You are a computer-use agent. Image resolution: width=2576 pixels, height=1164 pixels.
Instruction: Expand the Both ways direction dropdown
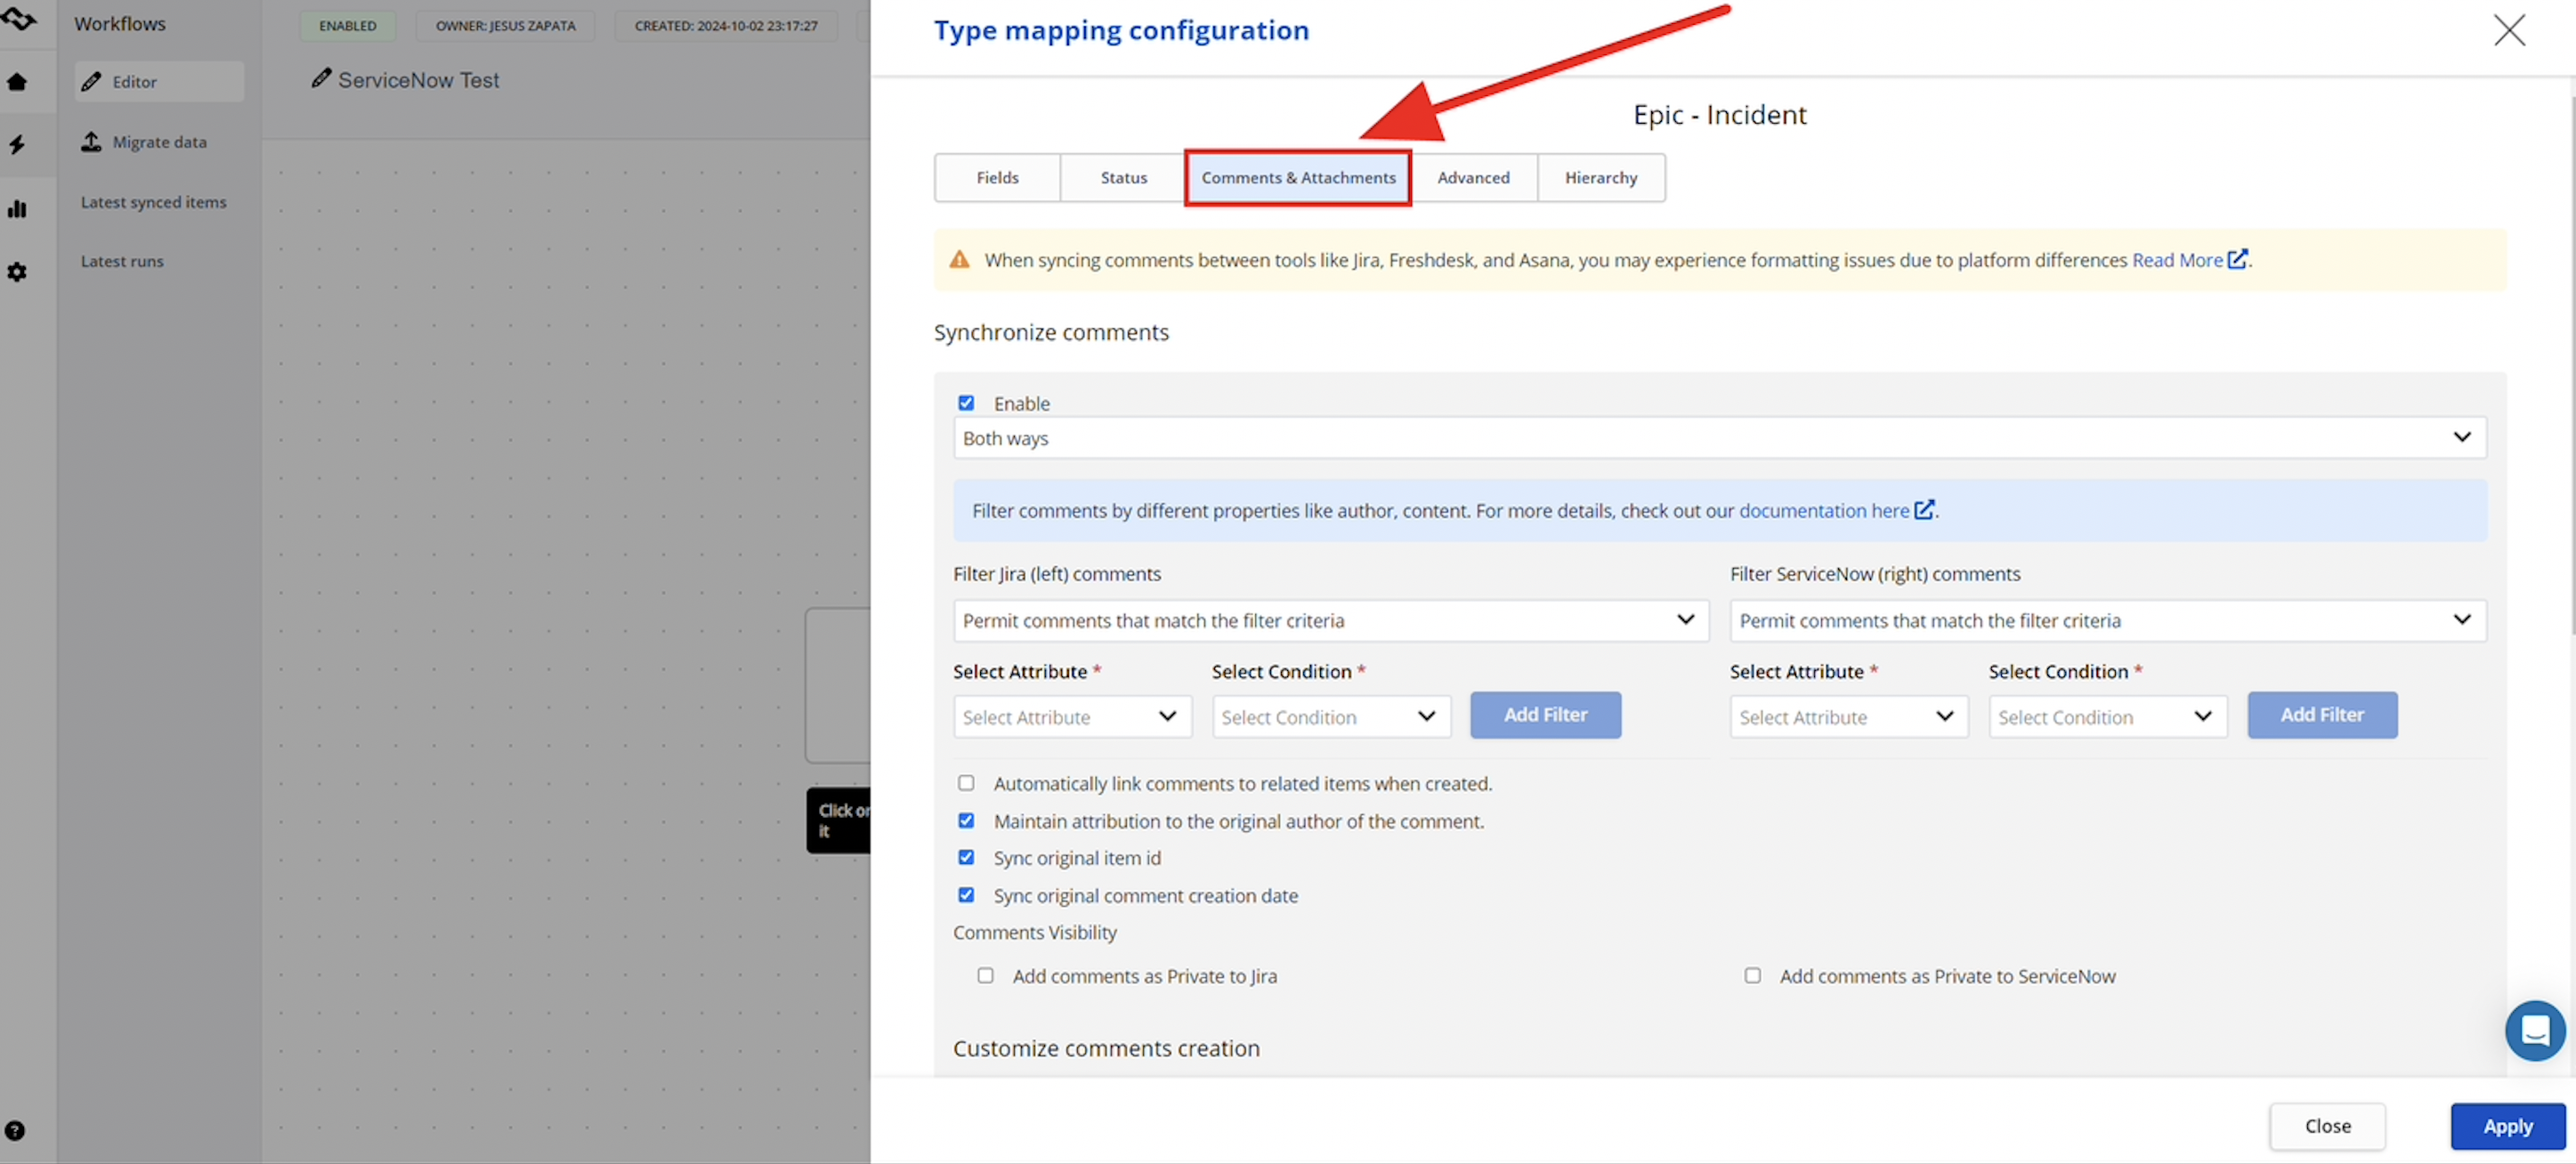(1719, 438)
